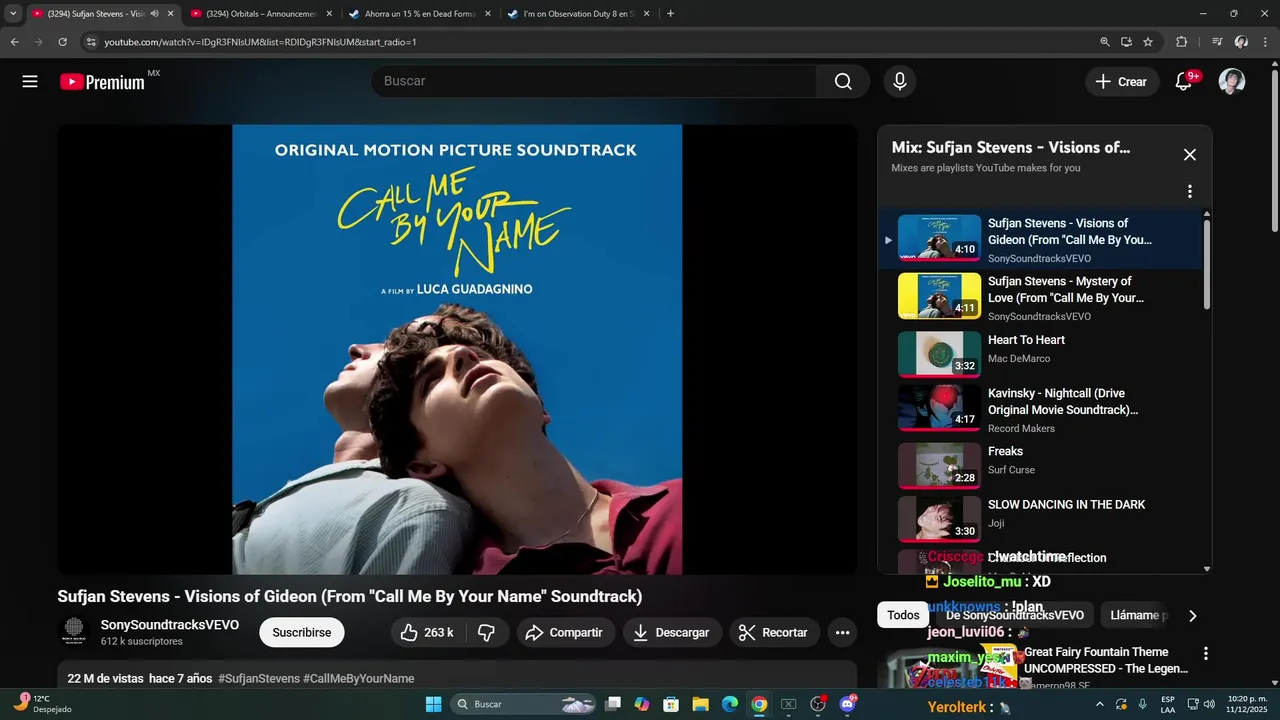Close the Mix playlist panel
The width and height of the screenshot is (1280, 720).
point(1190,155)
